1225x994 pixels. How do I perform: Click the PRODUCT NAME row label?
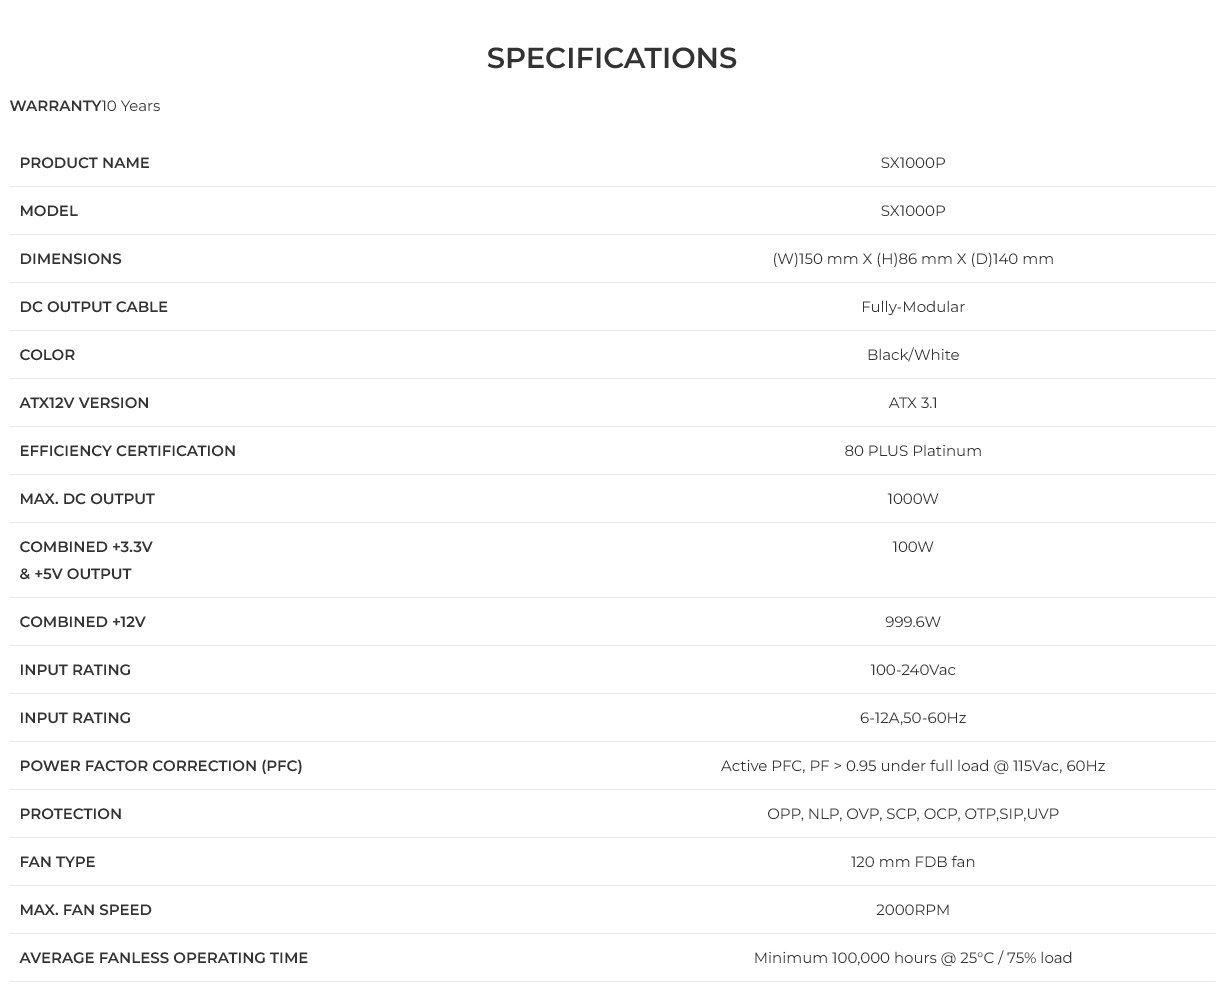coord(85,163)
